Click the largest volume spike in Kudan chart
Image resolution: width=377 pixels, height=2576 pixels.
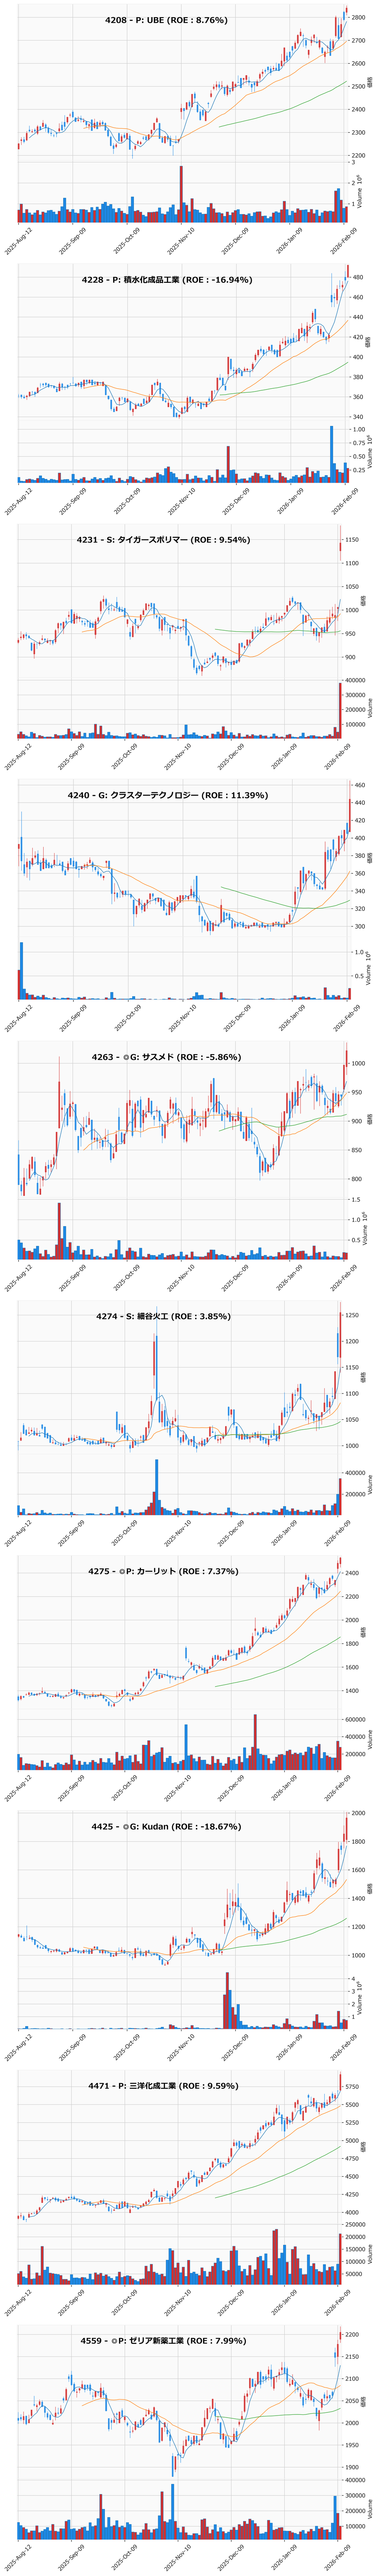pos(227,2000)
